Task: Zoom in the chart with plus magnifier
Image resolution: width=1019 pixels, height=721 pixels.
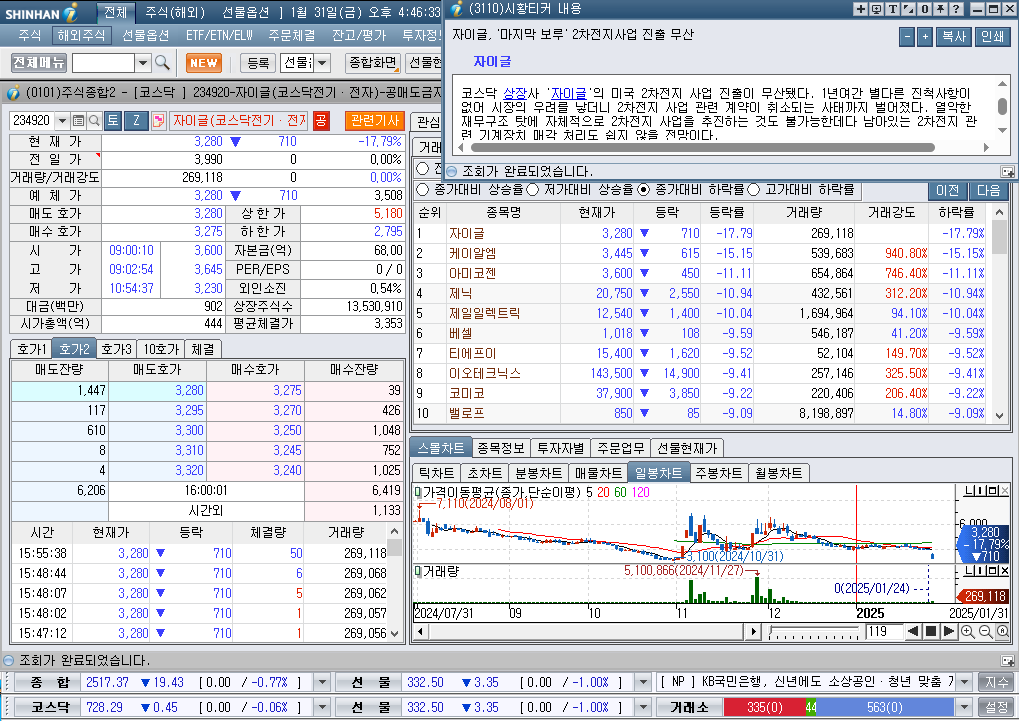Action: point(968,631)
